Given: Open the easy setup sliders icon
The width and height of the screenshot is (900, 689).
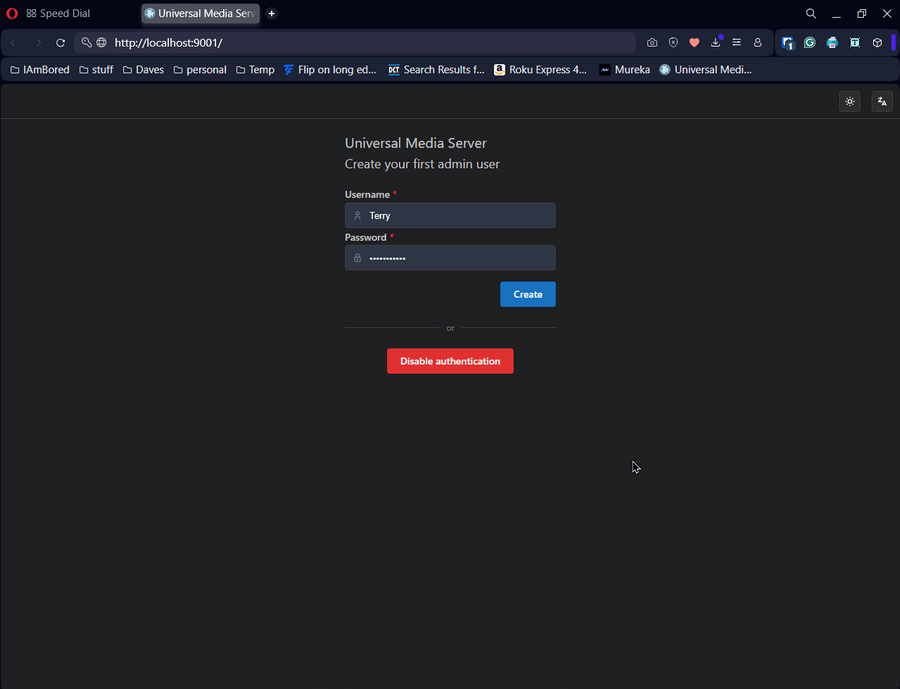Looking at the screenshot, I should pos(736,42).
